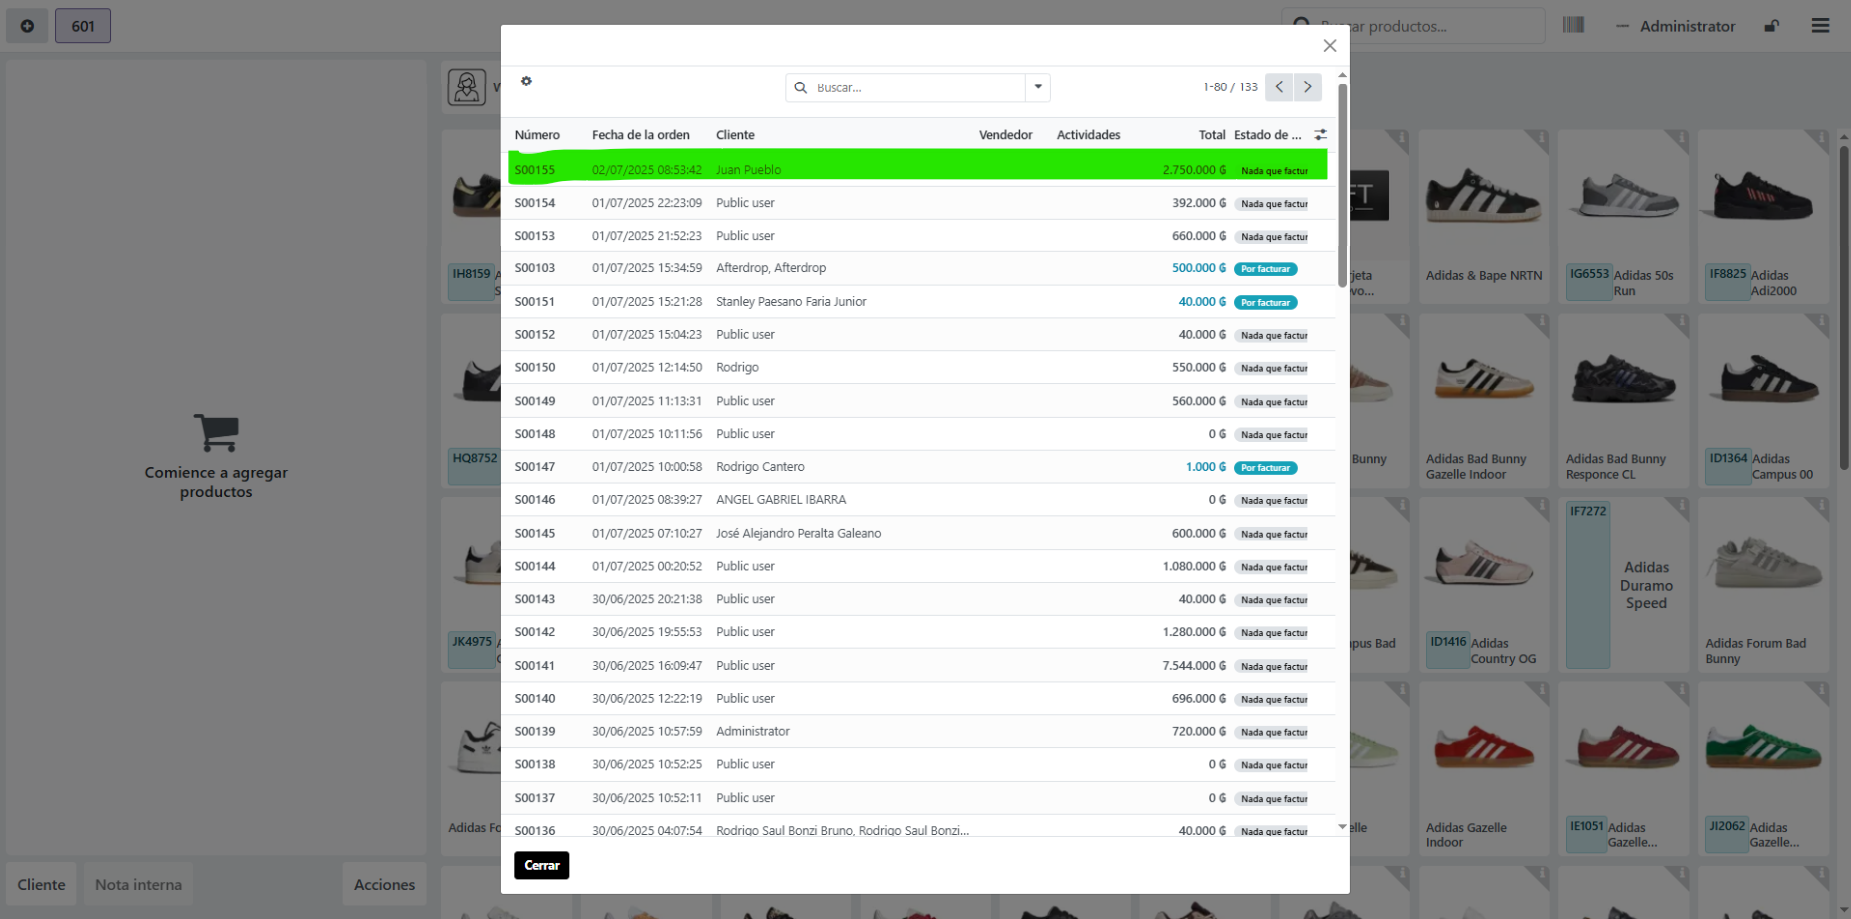Select ID1416 Adidas Country OG product

tap(1484, 584)
